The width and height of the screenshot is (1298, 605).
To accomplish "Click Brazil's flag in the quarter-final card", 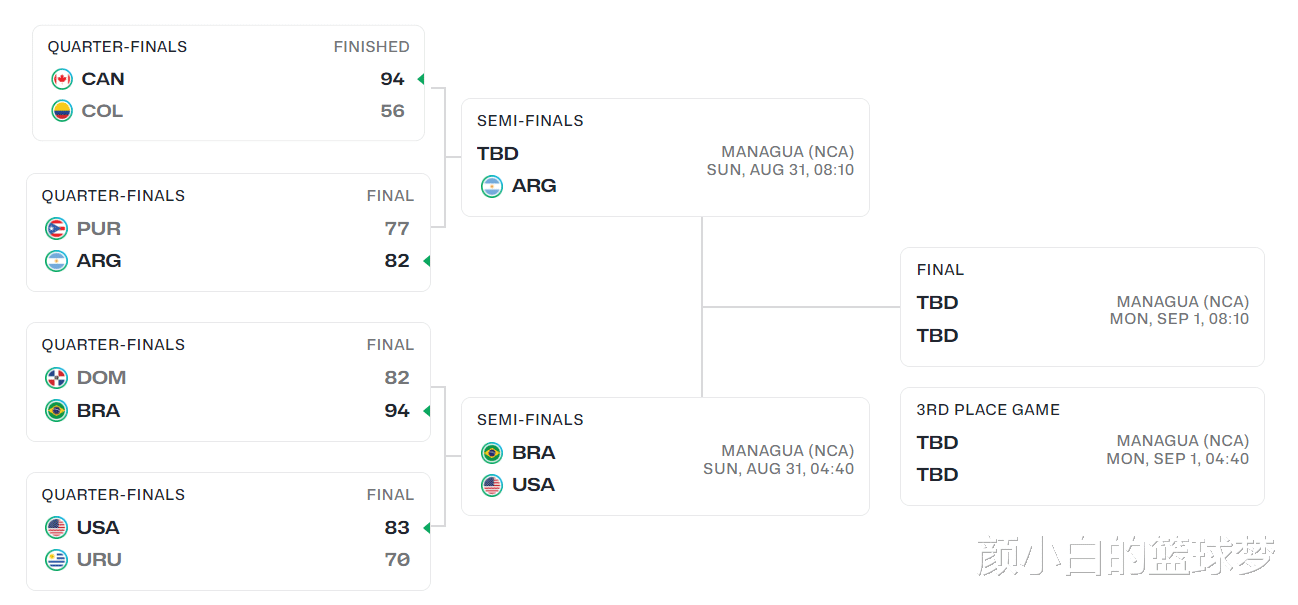I will coord(56,410).
